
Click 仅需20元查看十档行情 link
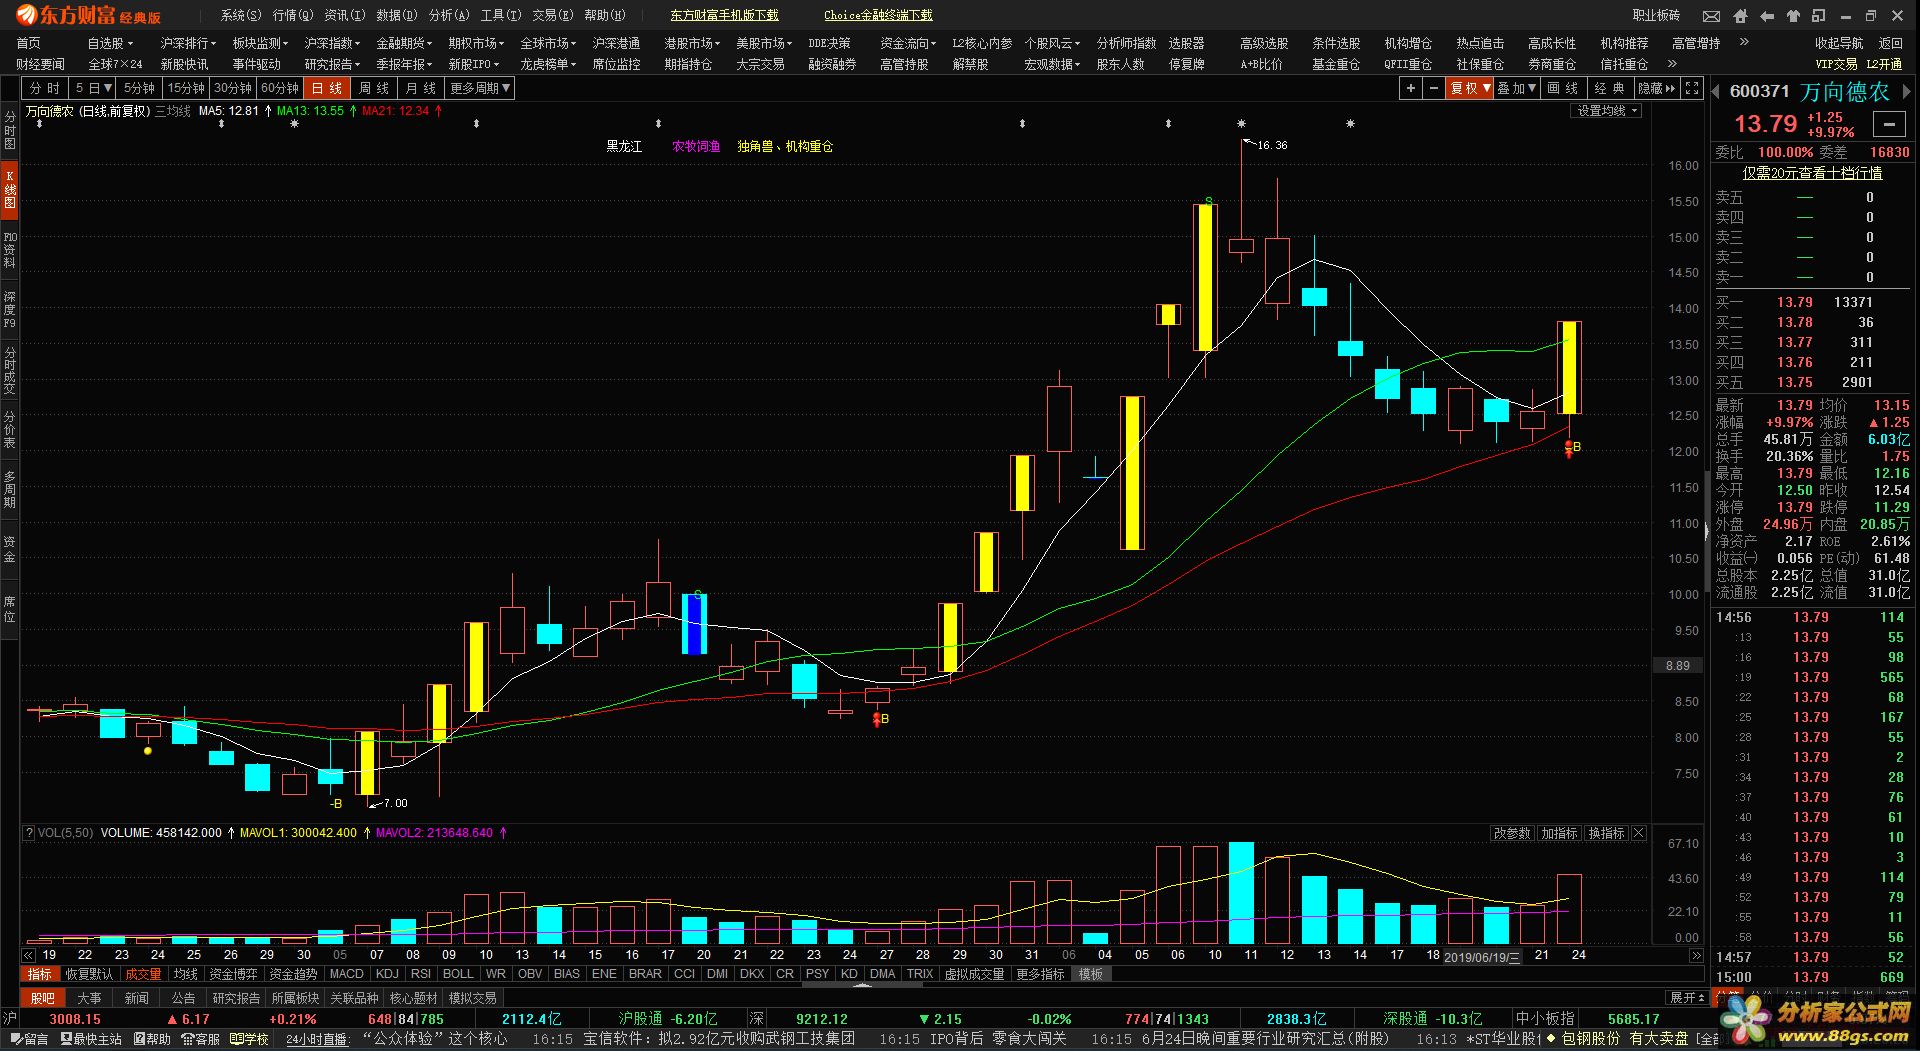pyautogui.click(x=1812, y=173)
